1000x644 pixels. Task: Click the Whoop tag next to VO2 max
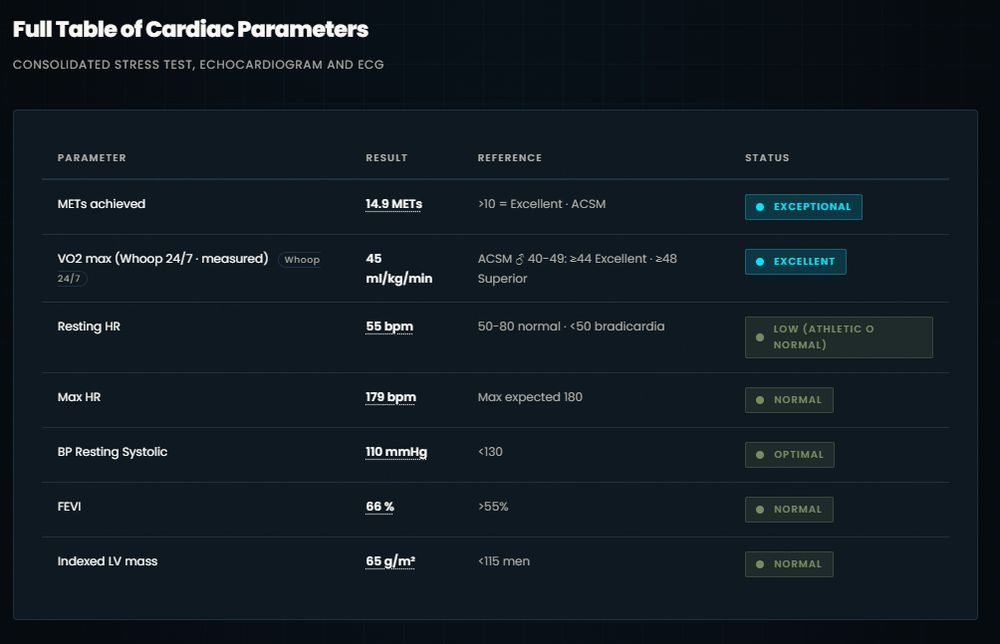tap(302, 260)
